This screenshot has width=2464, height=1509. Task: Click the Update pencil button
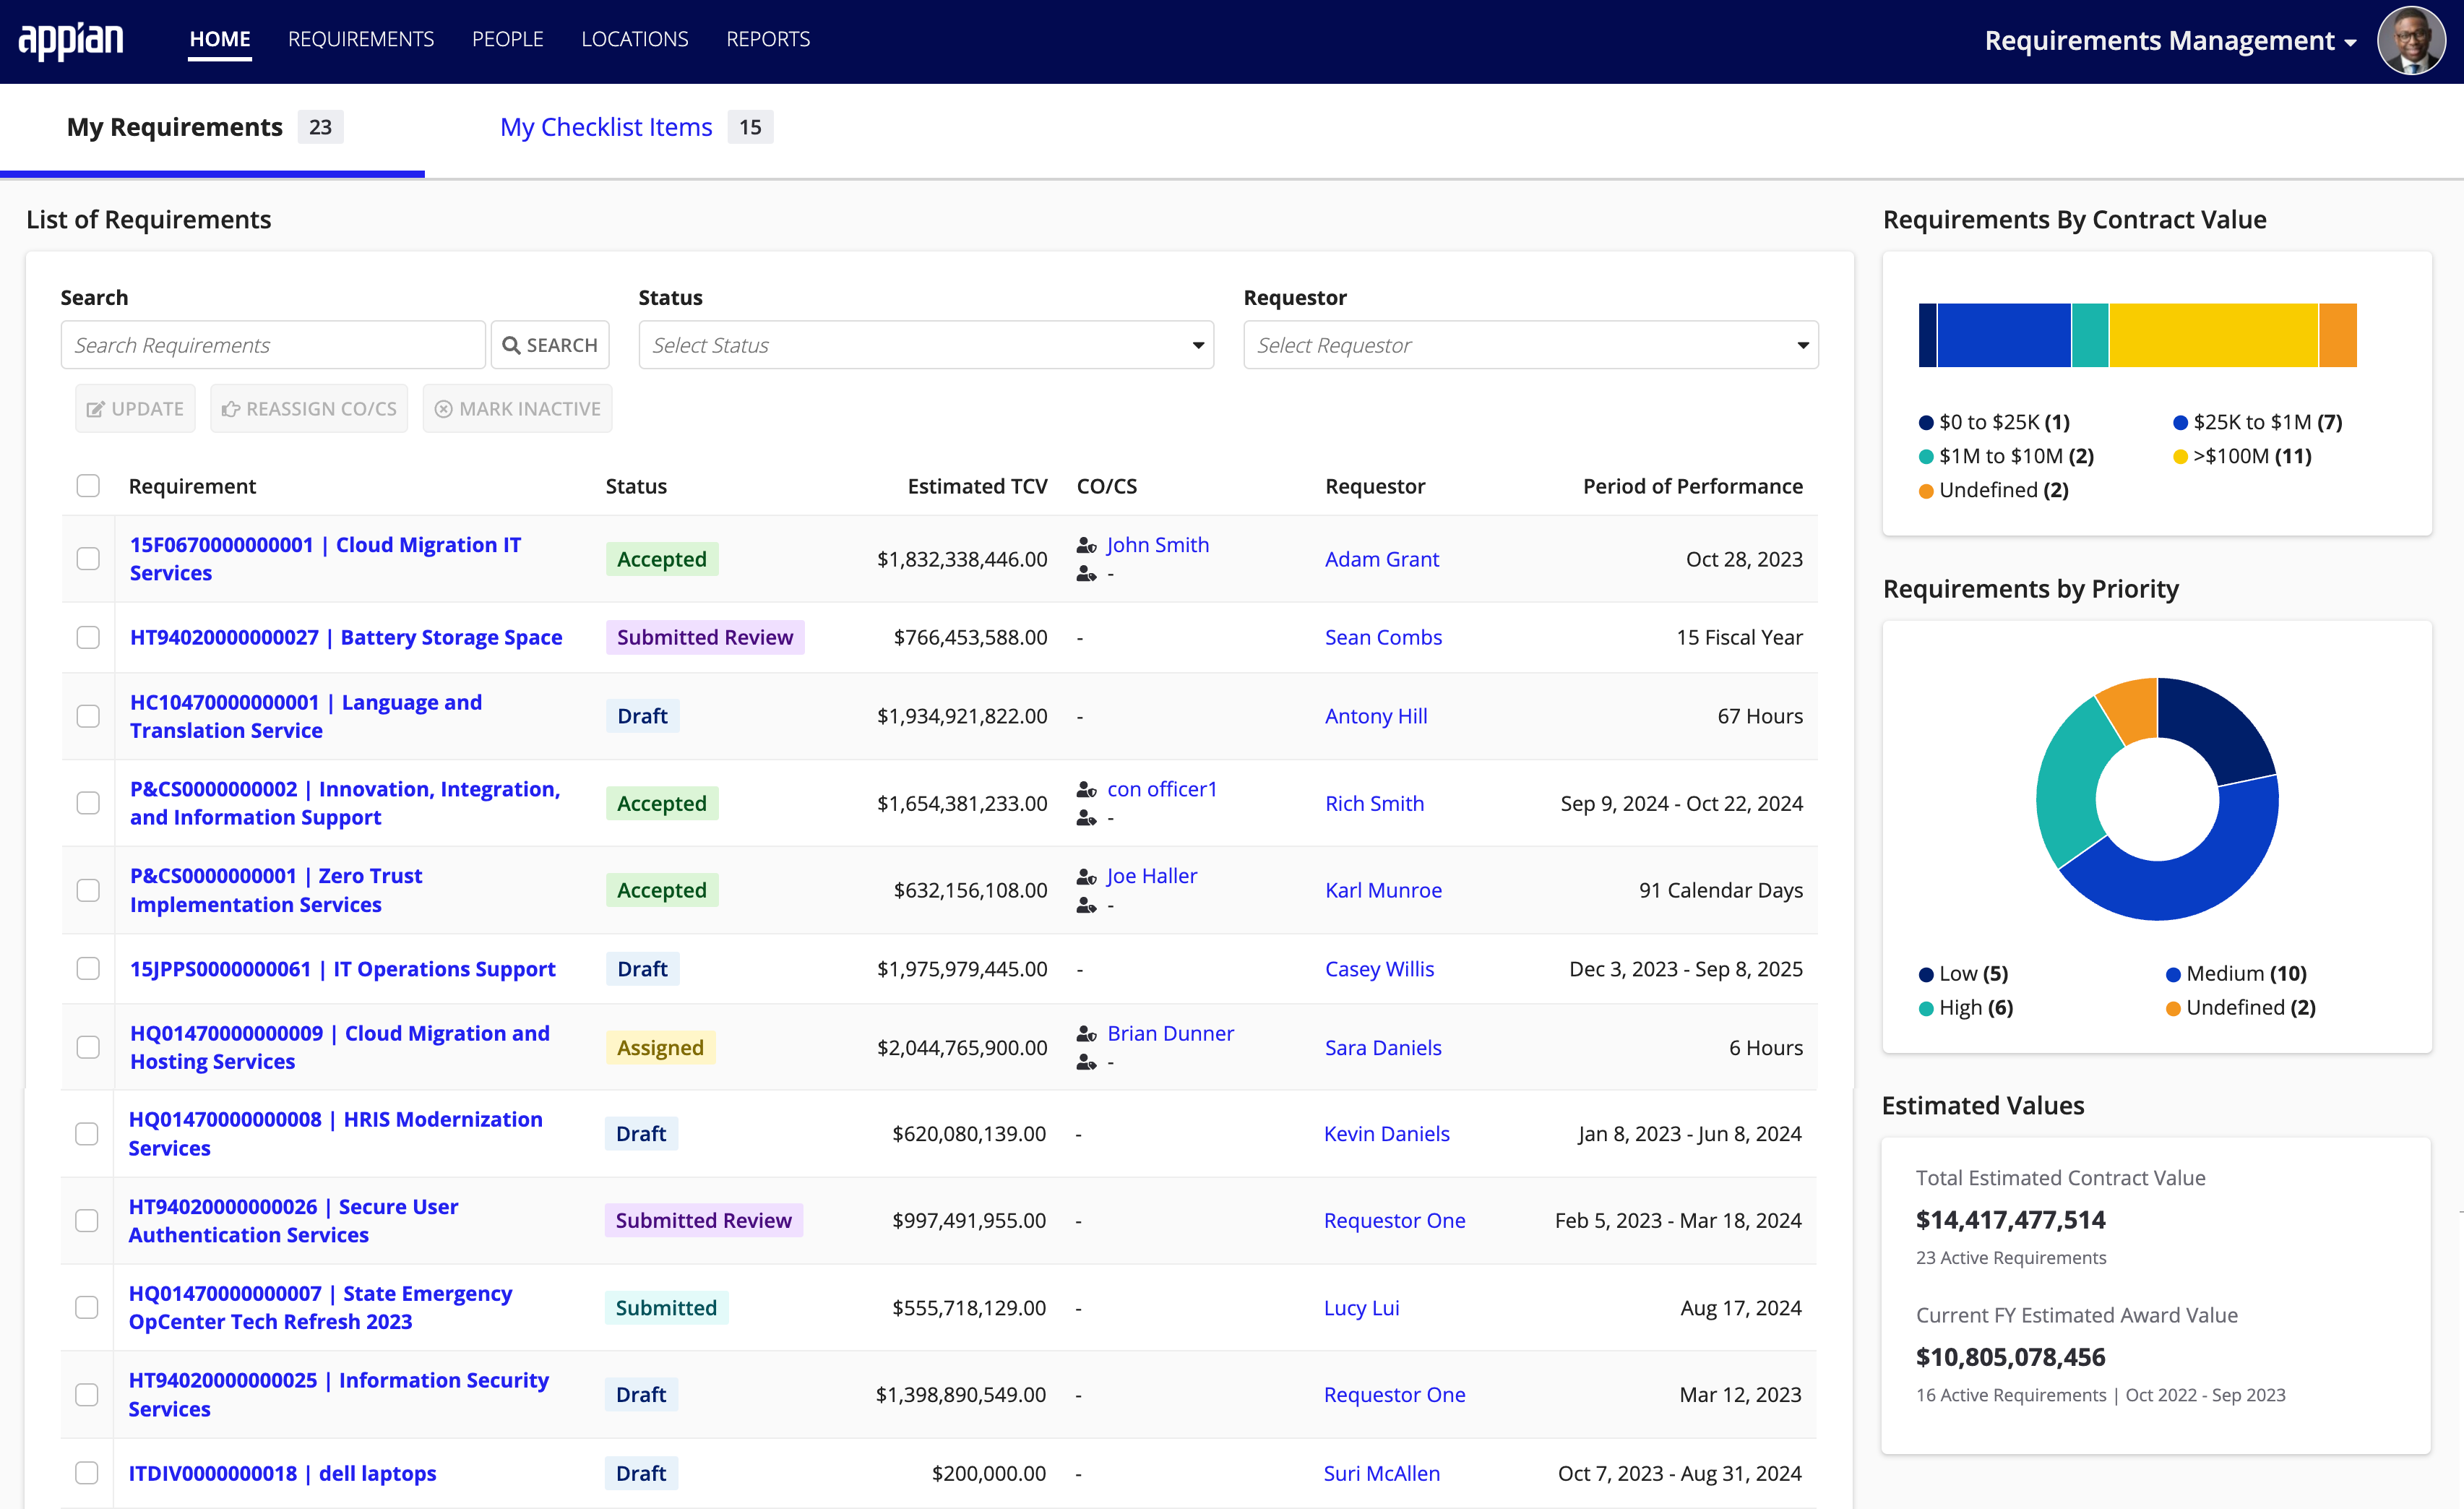(x=135, y=408)
